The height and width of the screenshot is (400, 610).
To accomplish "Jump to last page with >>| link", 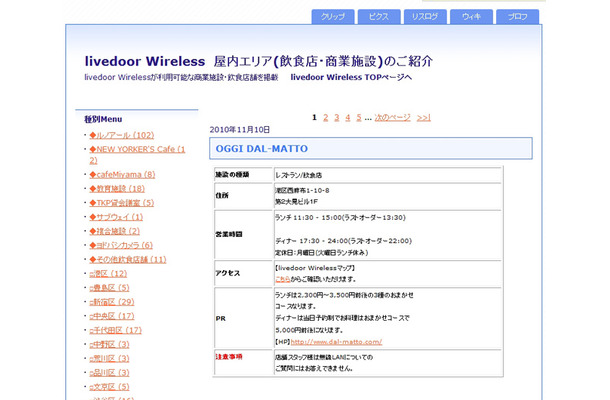I will [424, 117].
